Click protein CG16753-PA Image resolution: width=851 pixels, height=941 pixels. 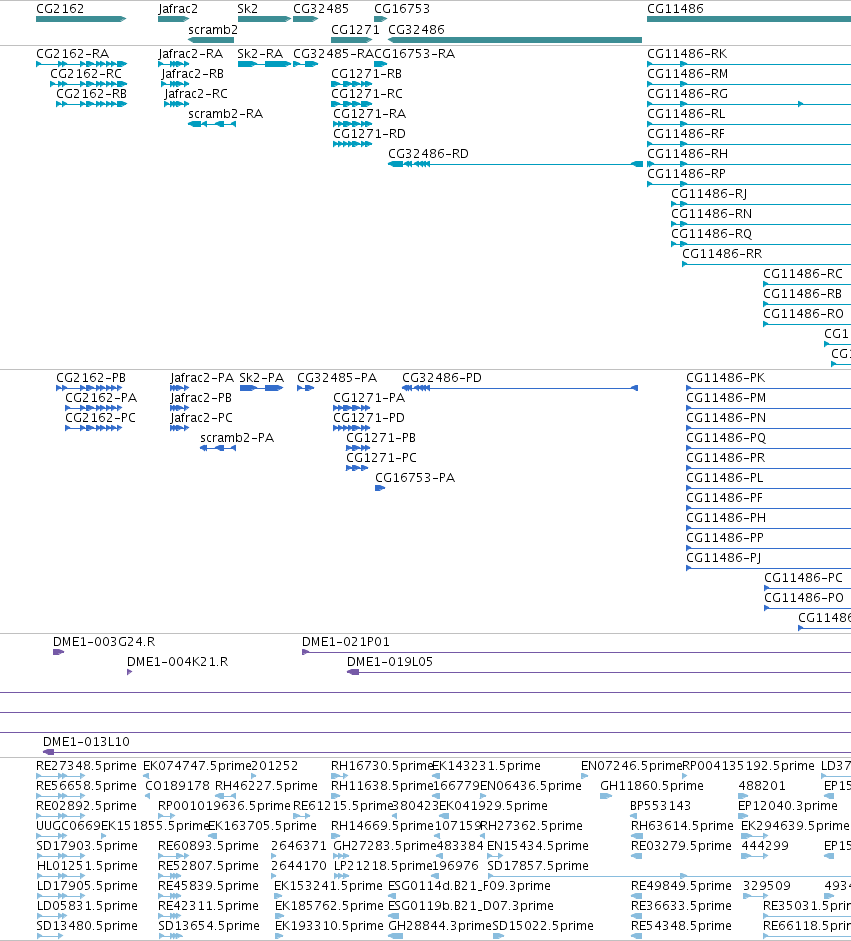(415, 478)
